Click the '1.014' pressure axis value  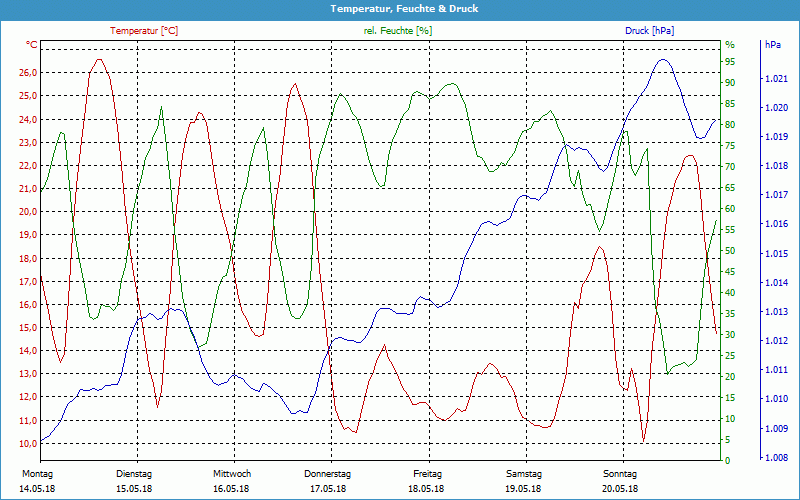777,283
